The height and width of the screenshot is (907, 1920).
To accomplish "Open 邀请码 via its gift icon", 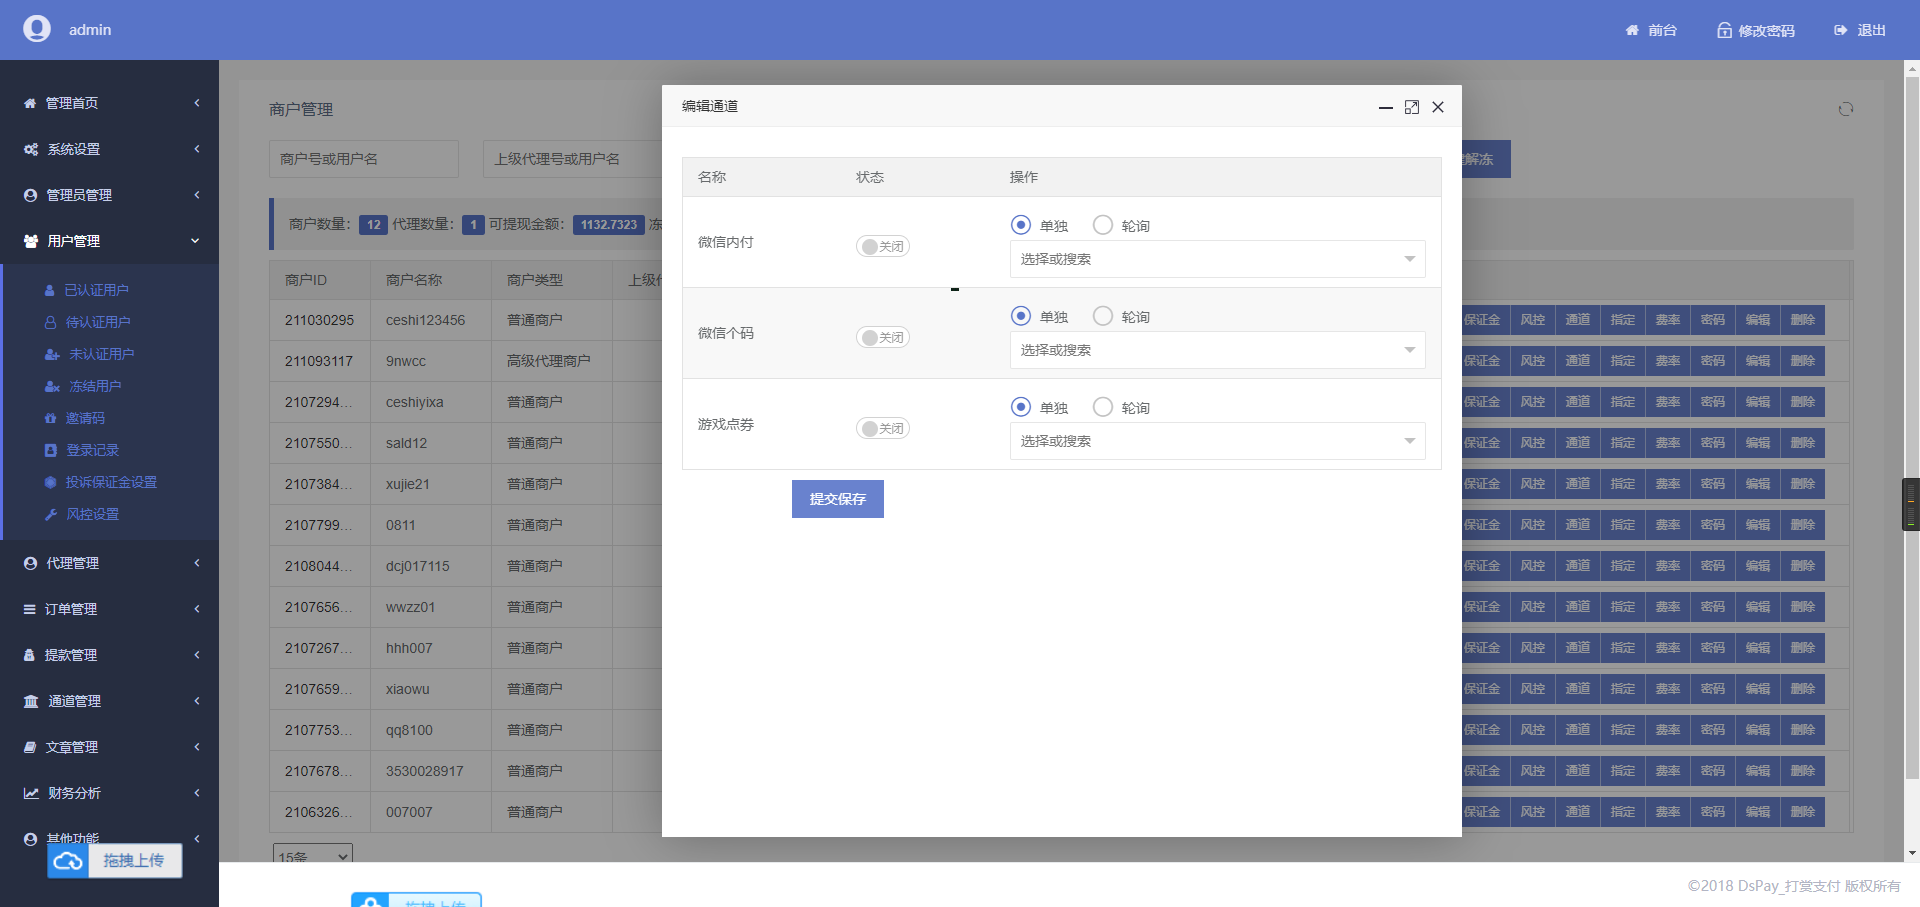I will (50, 417).
